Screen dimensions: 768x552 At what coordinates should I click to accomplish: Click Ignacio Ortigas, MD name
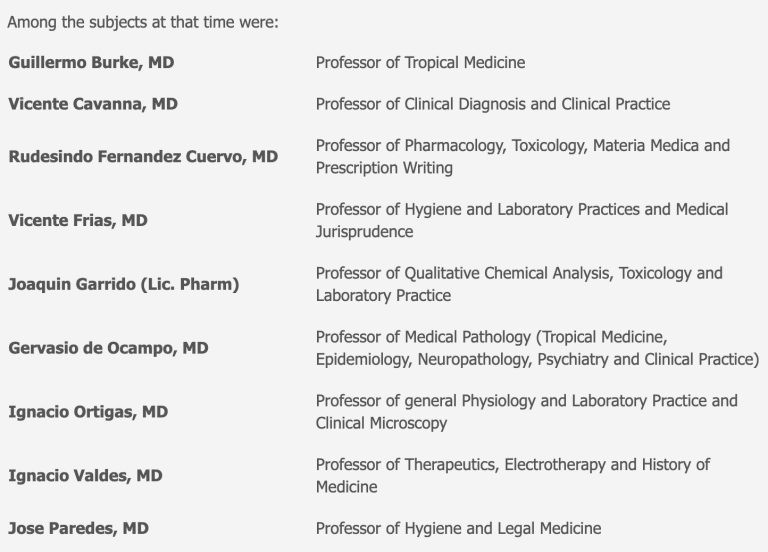(88, 411)
